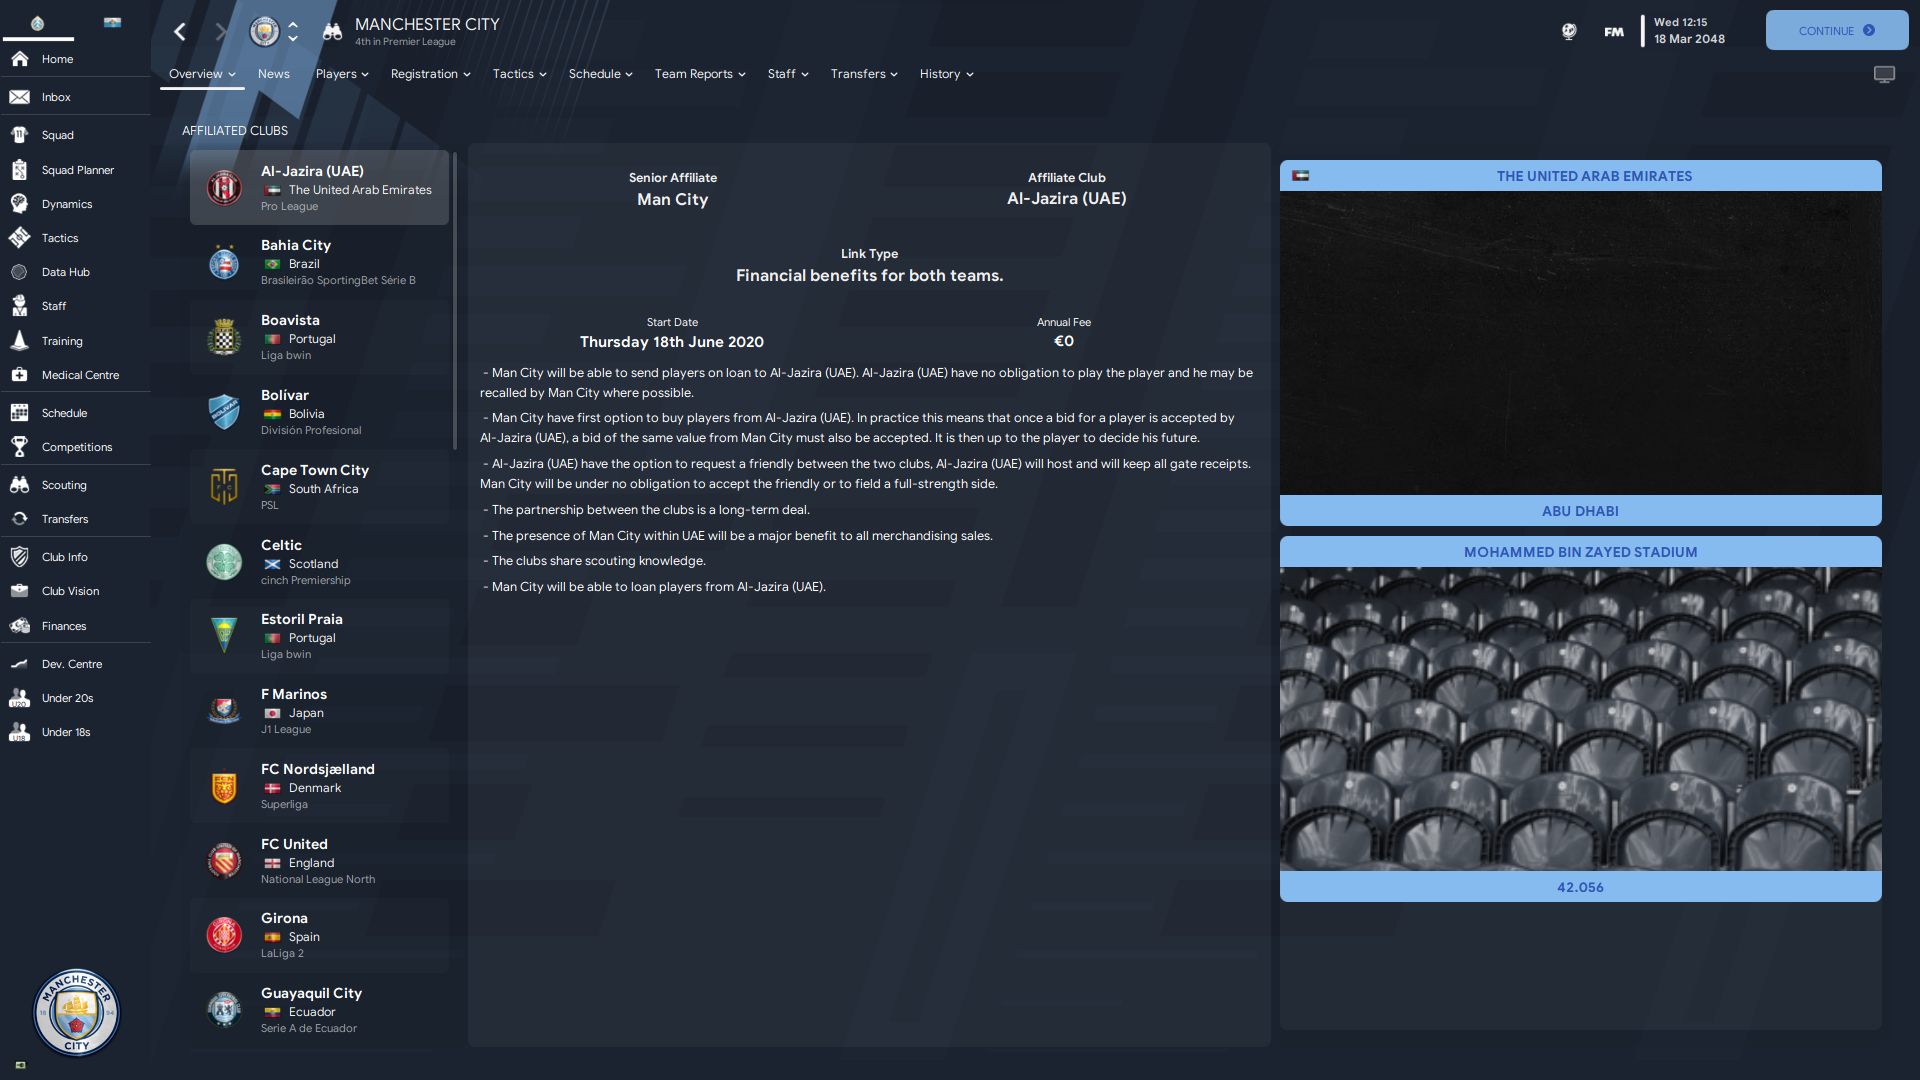
Task: Open the Transfers dropdown in top bar
Action: pos(864,74)
